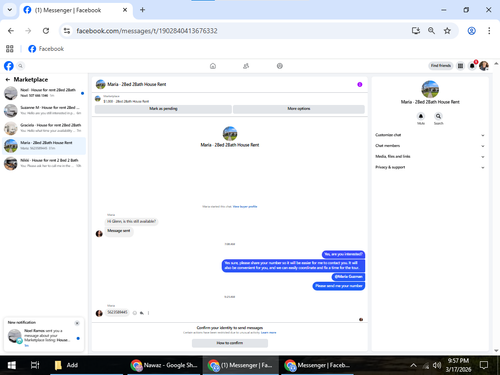Screen dimensions: 500x375
Task: Open the browser apps grid icon in the bookmarks bar
Action: pos(10,49)
